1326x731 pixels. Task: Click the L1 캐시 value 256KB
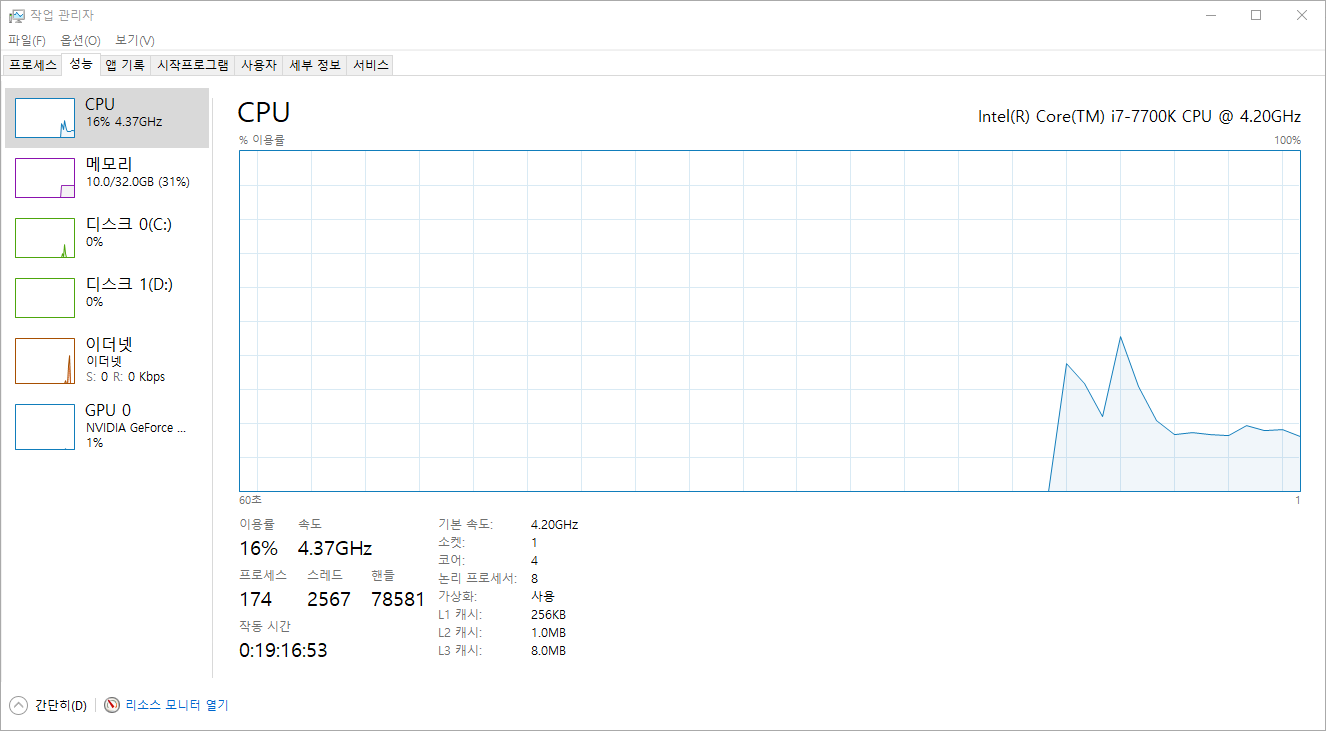click(x=548, y=614)
